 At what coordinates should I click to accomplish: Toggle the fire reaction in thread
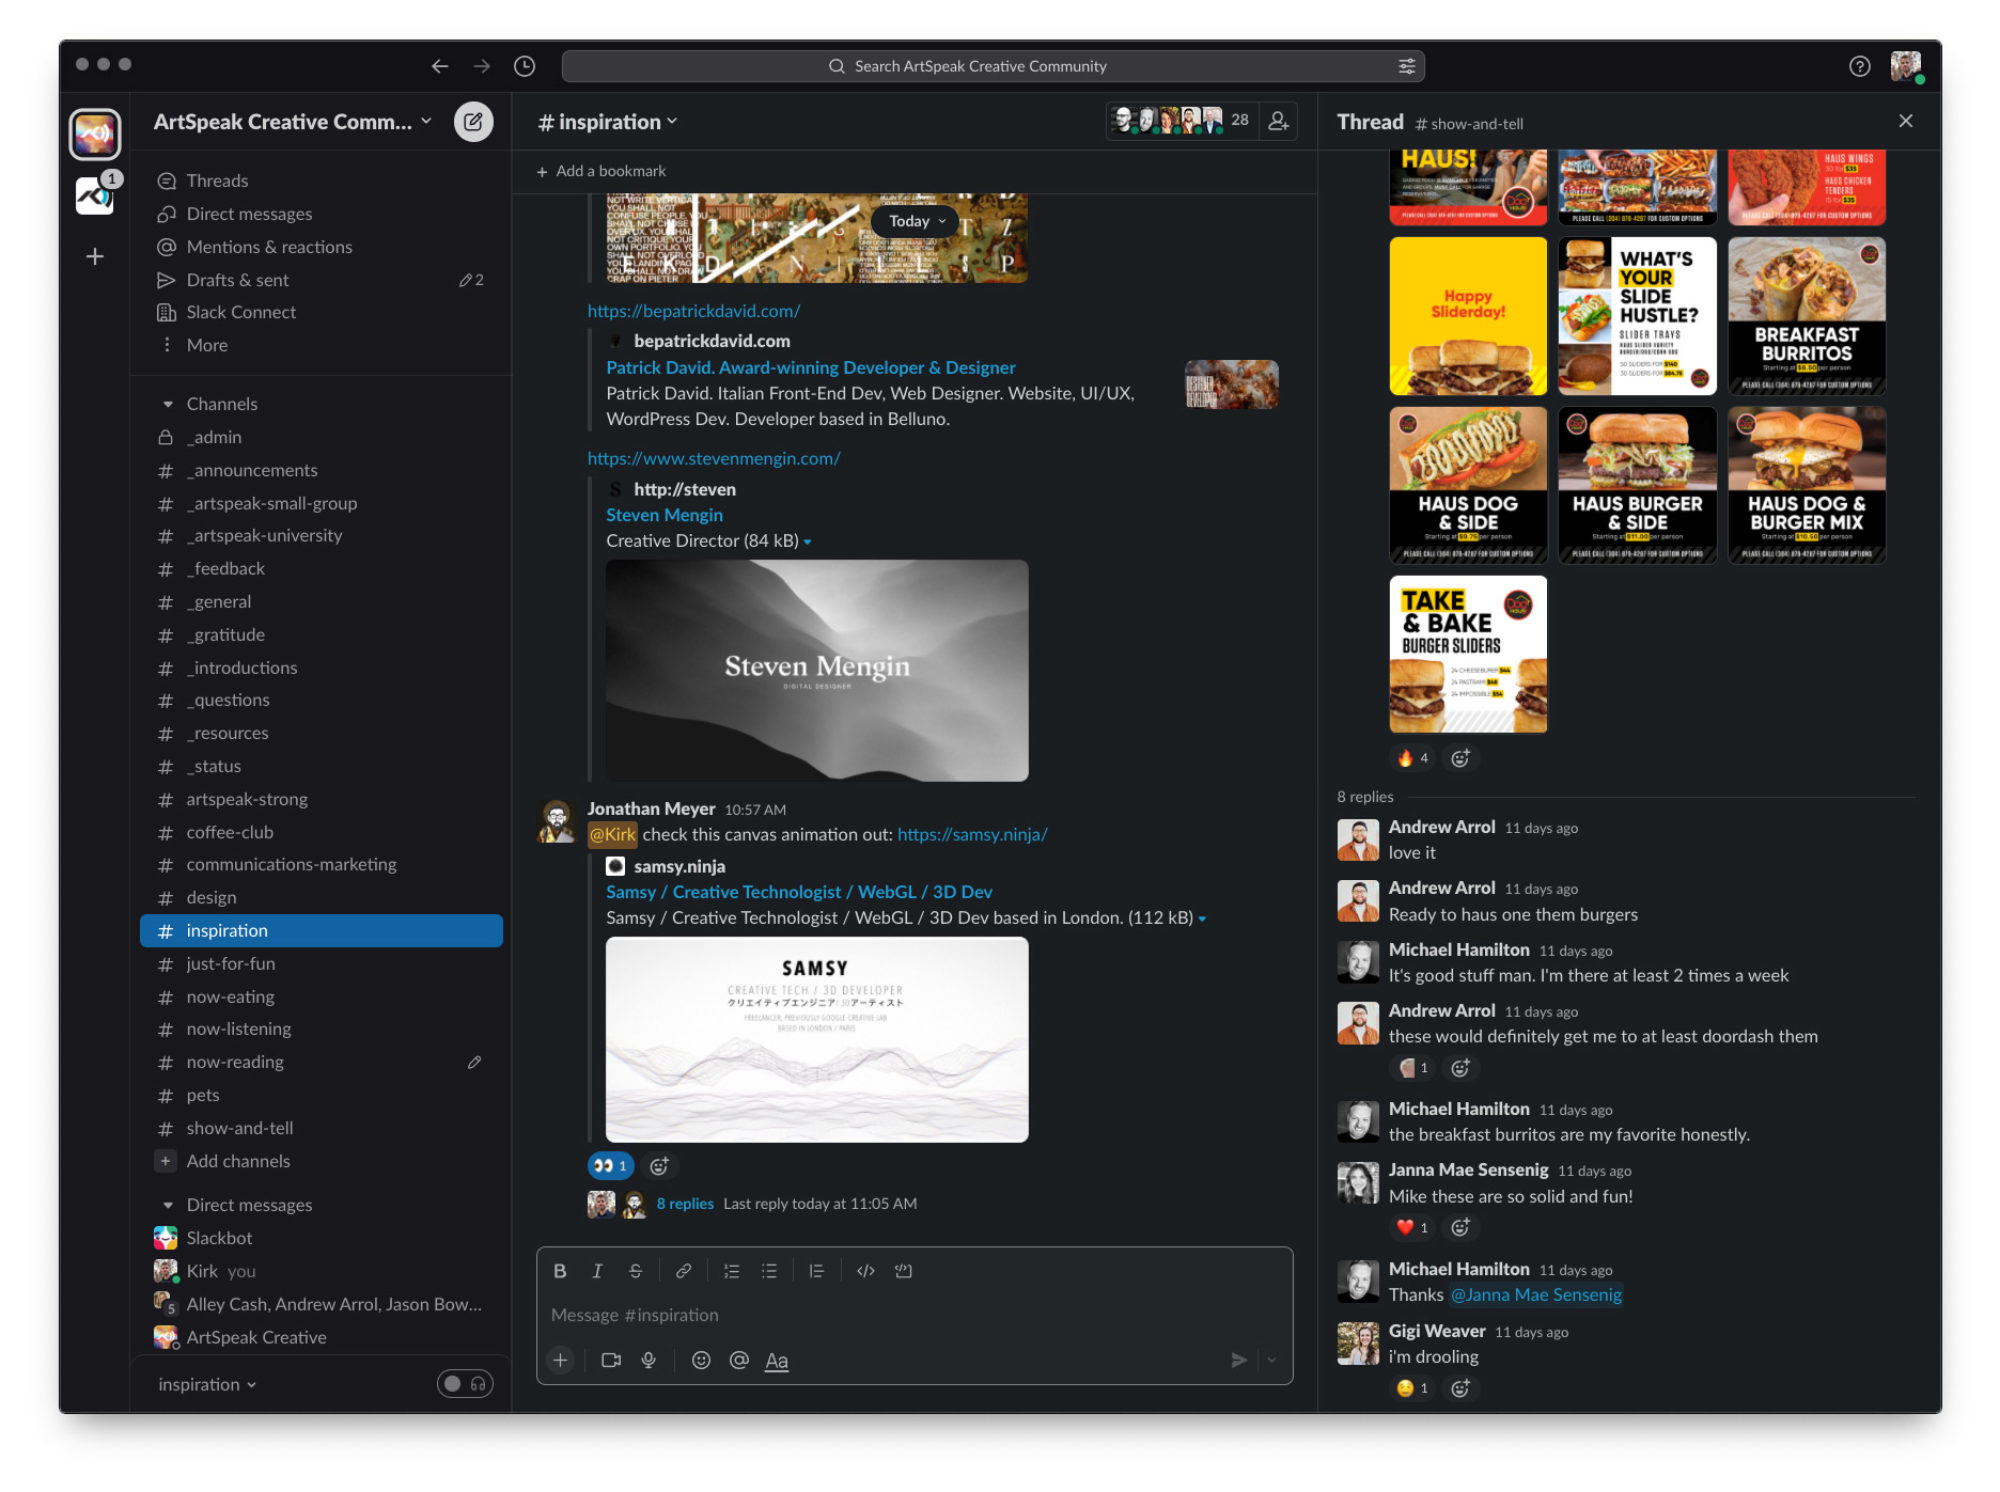click(1412, 758)
